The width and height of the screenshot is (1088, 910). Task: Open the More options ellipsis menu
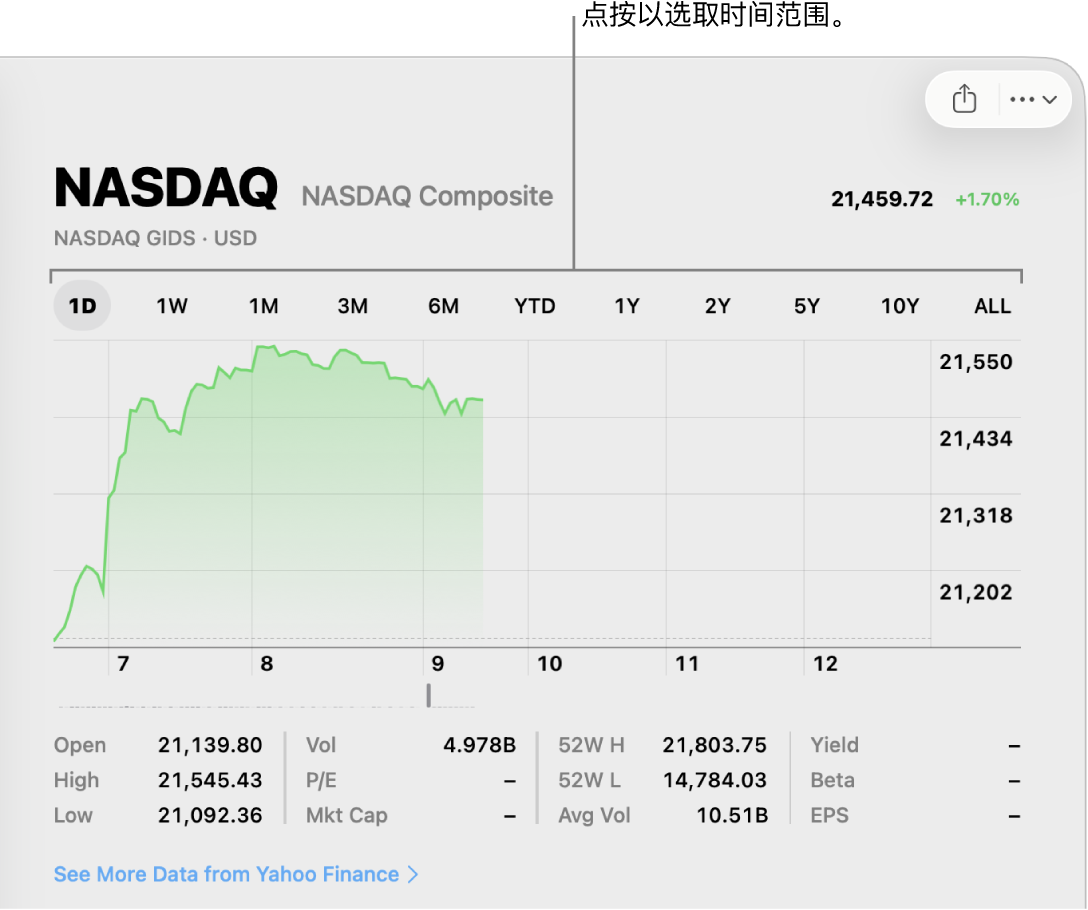(x=1023, y=99)
